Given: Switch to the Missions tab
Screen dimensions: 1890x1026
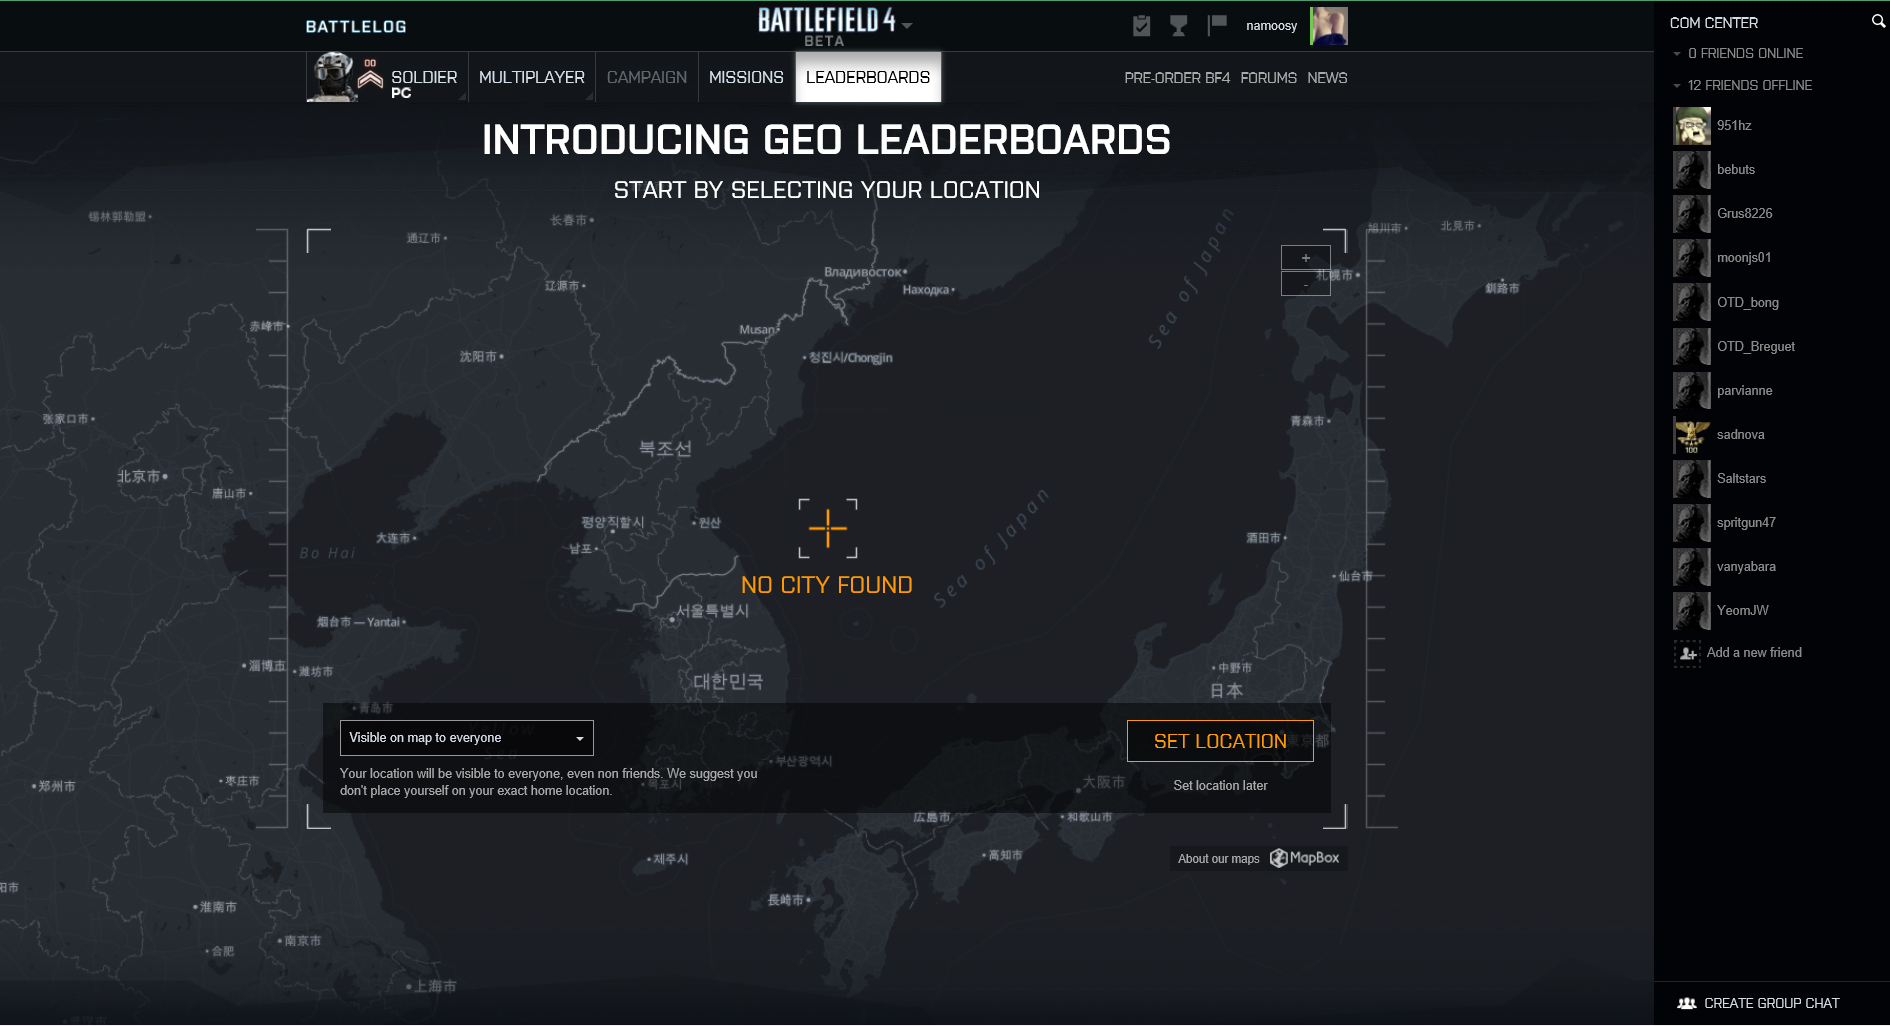Looking at the screenshot, I should click(746, 77).
